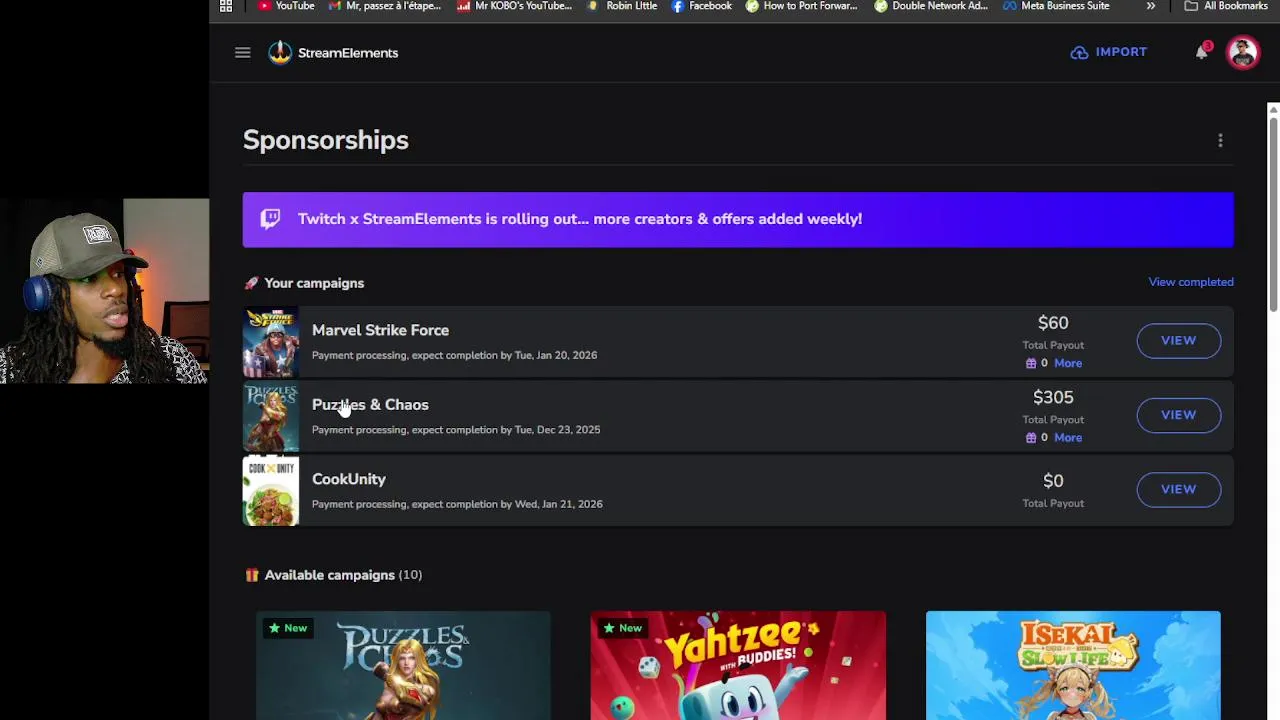This screenshot has height=720, width=1280.
Task: Click the View completed link
Action: 1191,282
